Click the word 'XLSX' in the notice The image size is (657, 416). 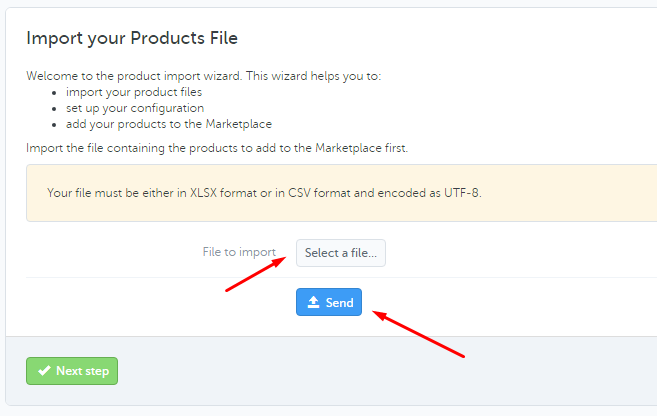pos(203,193)
